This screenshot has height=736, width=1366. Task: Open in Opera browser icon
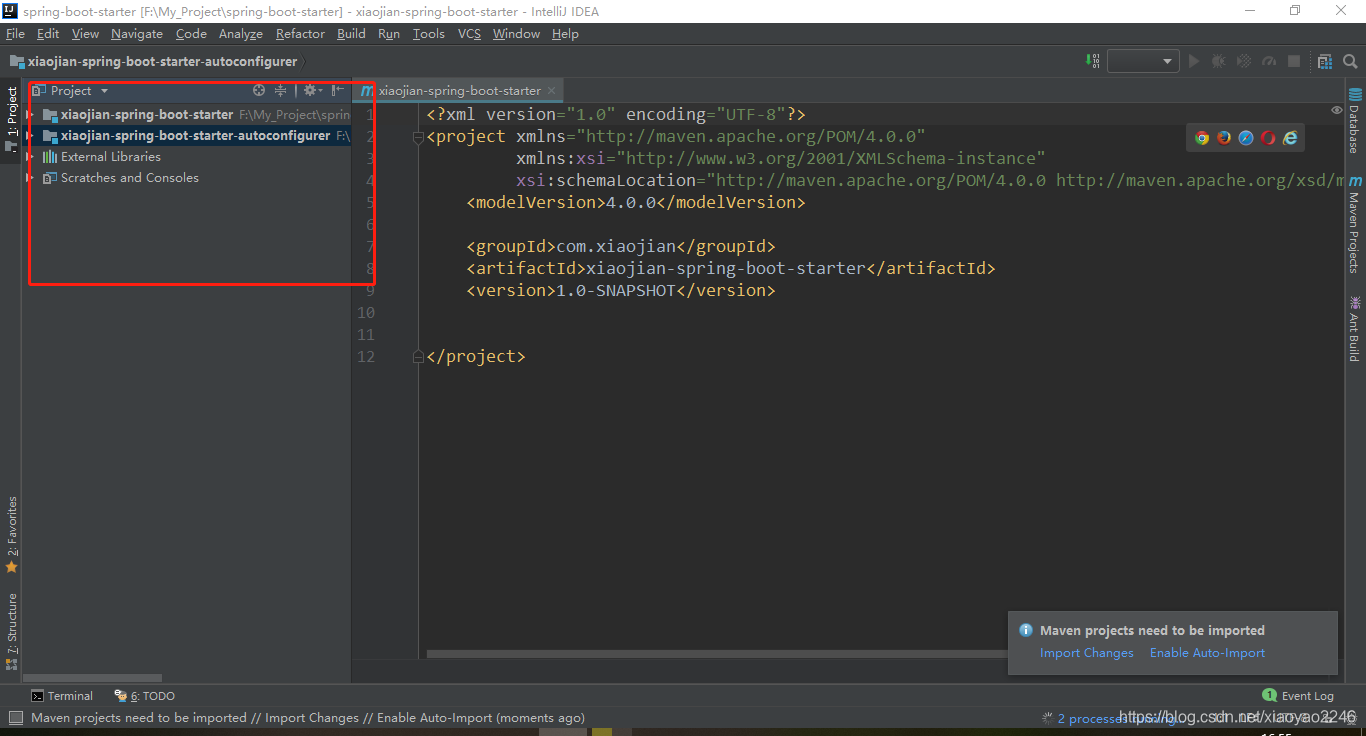1268,138
